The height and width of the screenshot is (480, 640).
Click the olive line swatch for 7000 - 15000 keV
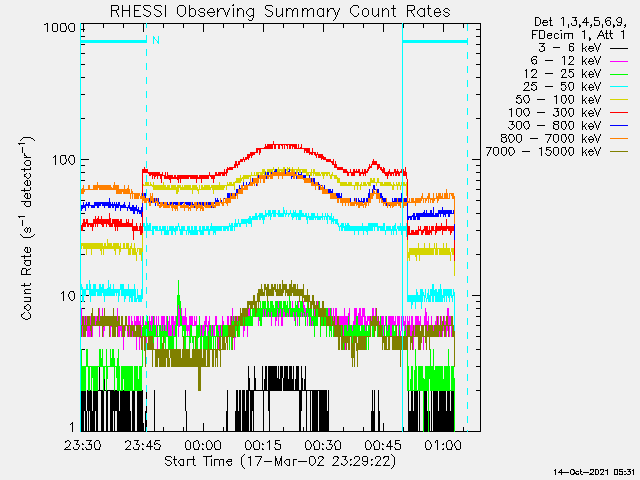(x=619, y=152)
